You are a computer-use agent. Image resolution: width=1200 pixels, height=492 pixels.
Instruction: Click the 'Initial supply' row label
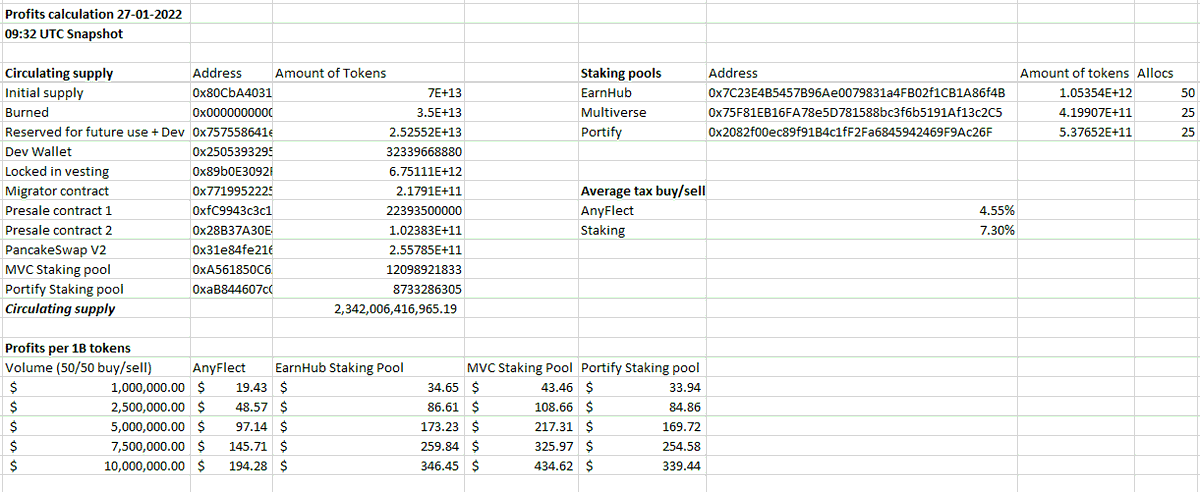tap(44, 93)
